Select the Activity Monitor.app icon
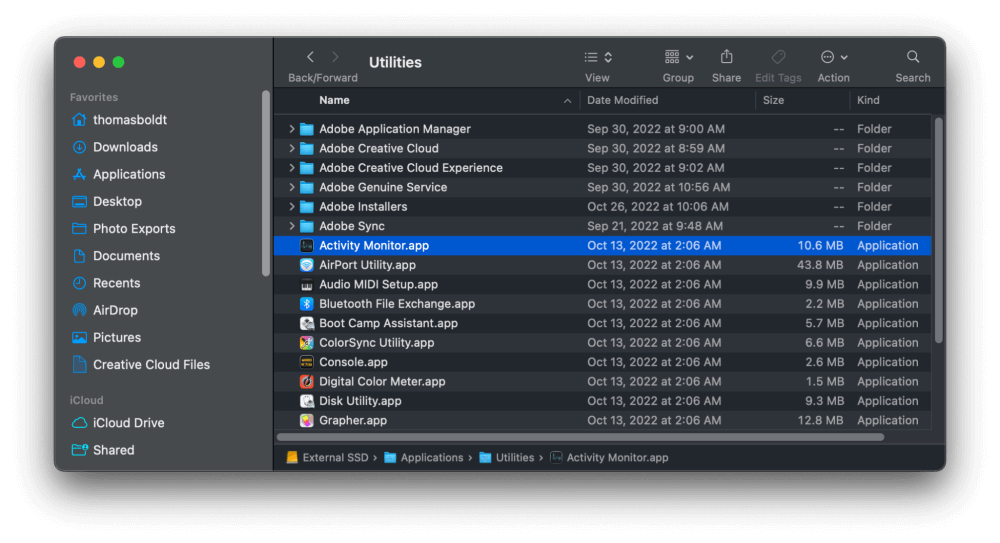 [307, 246]
